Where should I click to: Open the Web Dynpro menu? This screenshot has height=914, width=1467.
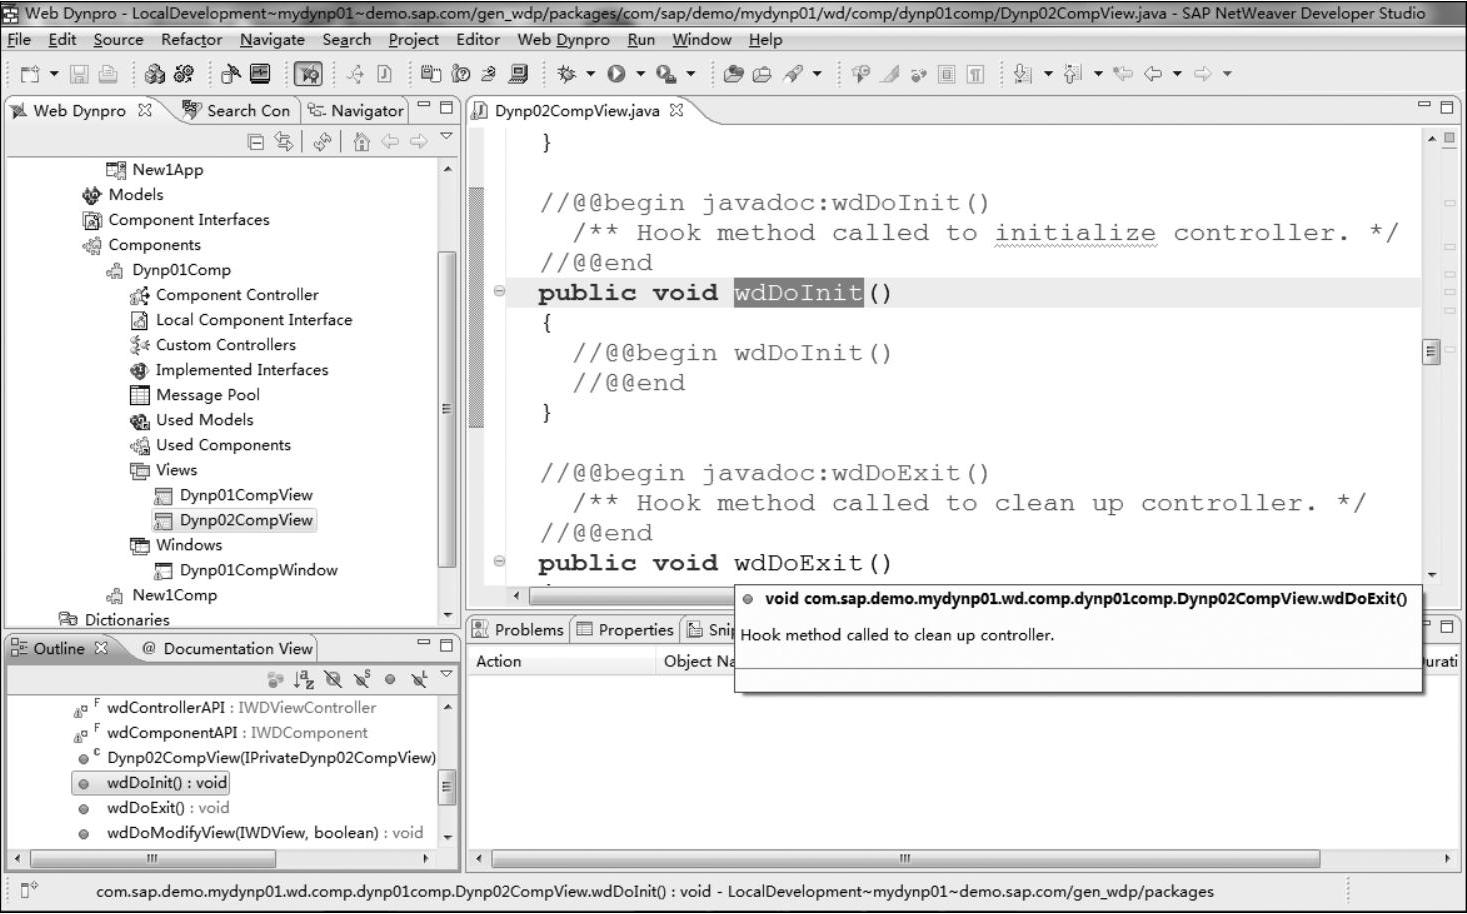tap(563, 40)
